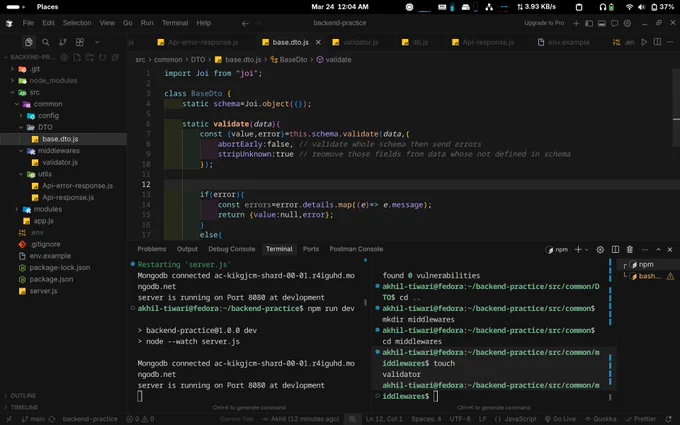Image resolution: width=680 pixels, height=425 pixels.
Task: Show more sidebar views chevron
Action: (97, 42)
